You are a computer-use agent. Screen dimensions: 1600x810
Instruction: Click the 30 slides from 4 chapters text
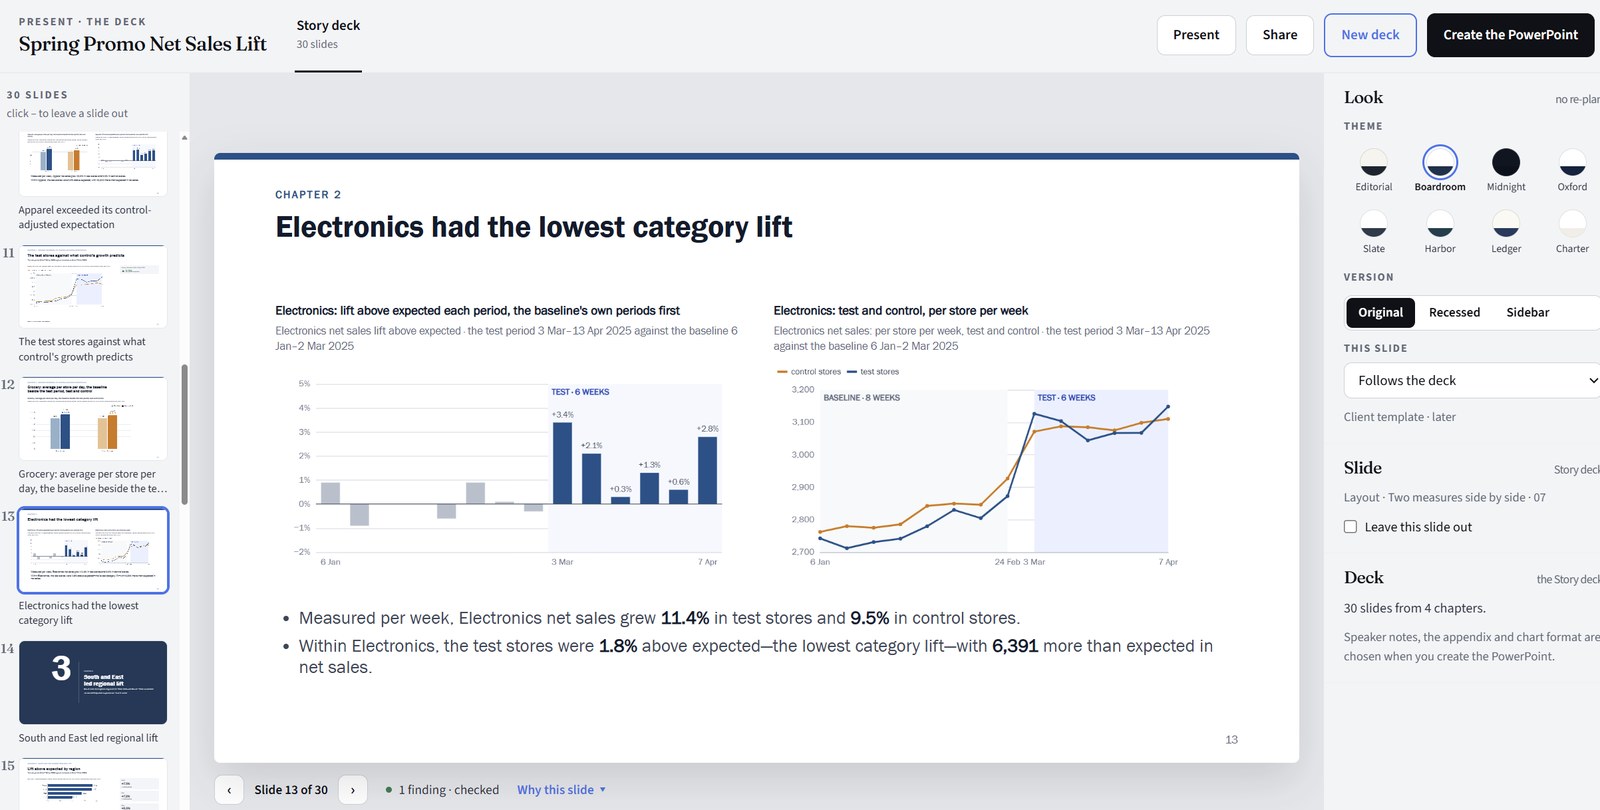(1414, 608)
